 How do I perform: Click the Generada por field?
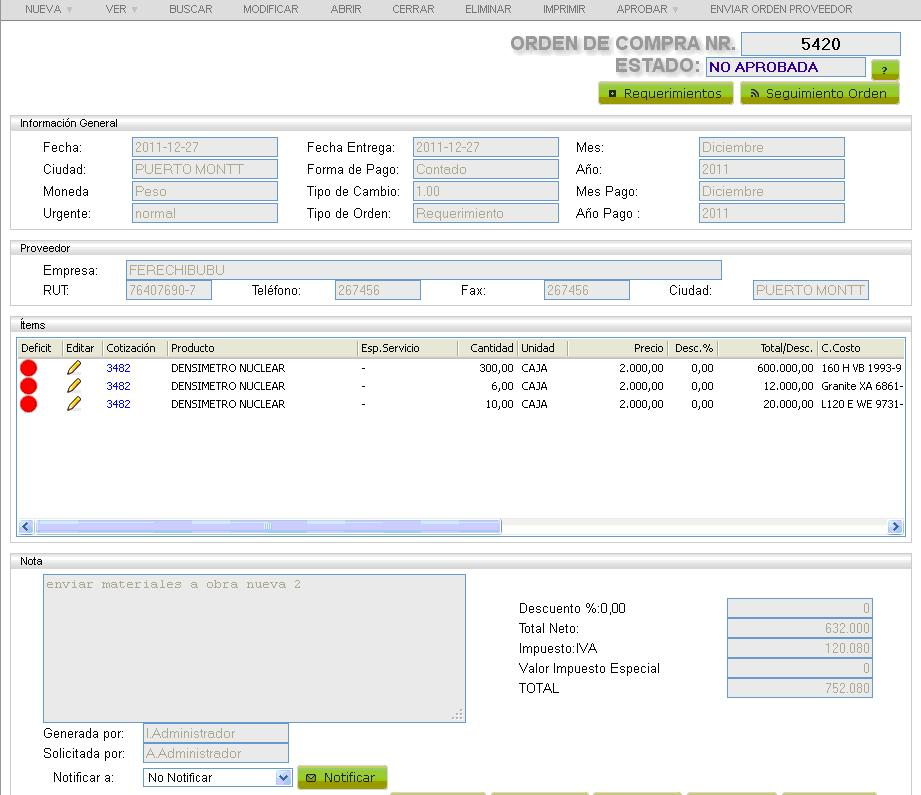tap(216, 733)
